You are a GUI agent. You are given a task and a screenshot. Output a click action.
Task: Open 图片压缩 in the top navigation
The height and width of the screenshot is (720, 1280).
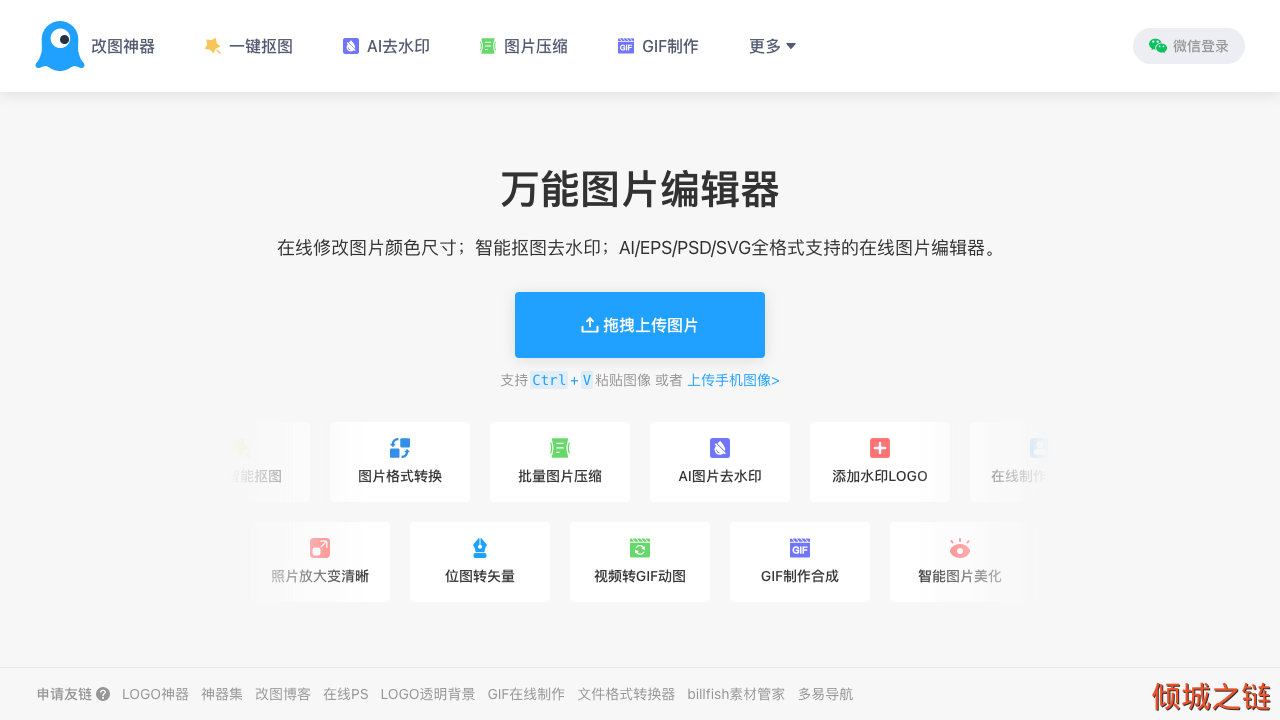click(x=523, y=46)
